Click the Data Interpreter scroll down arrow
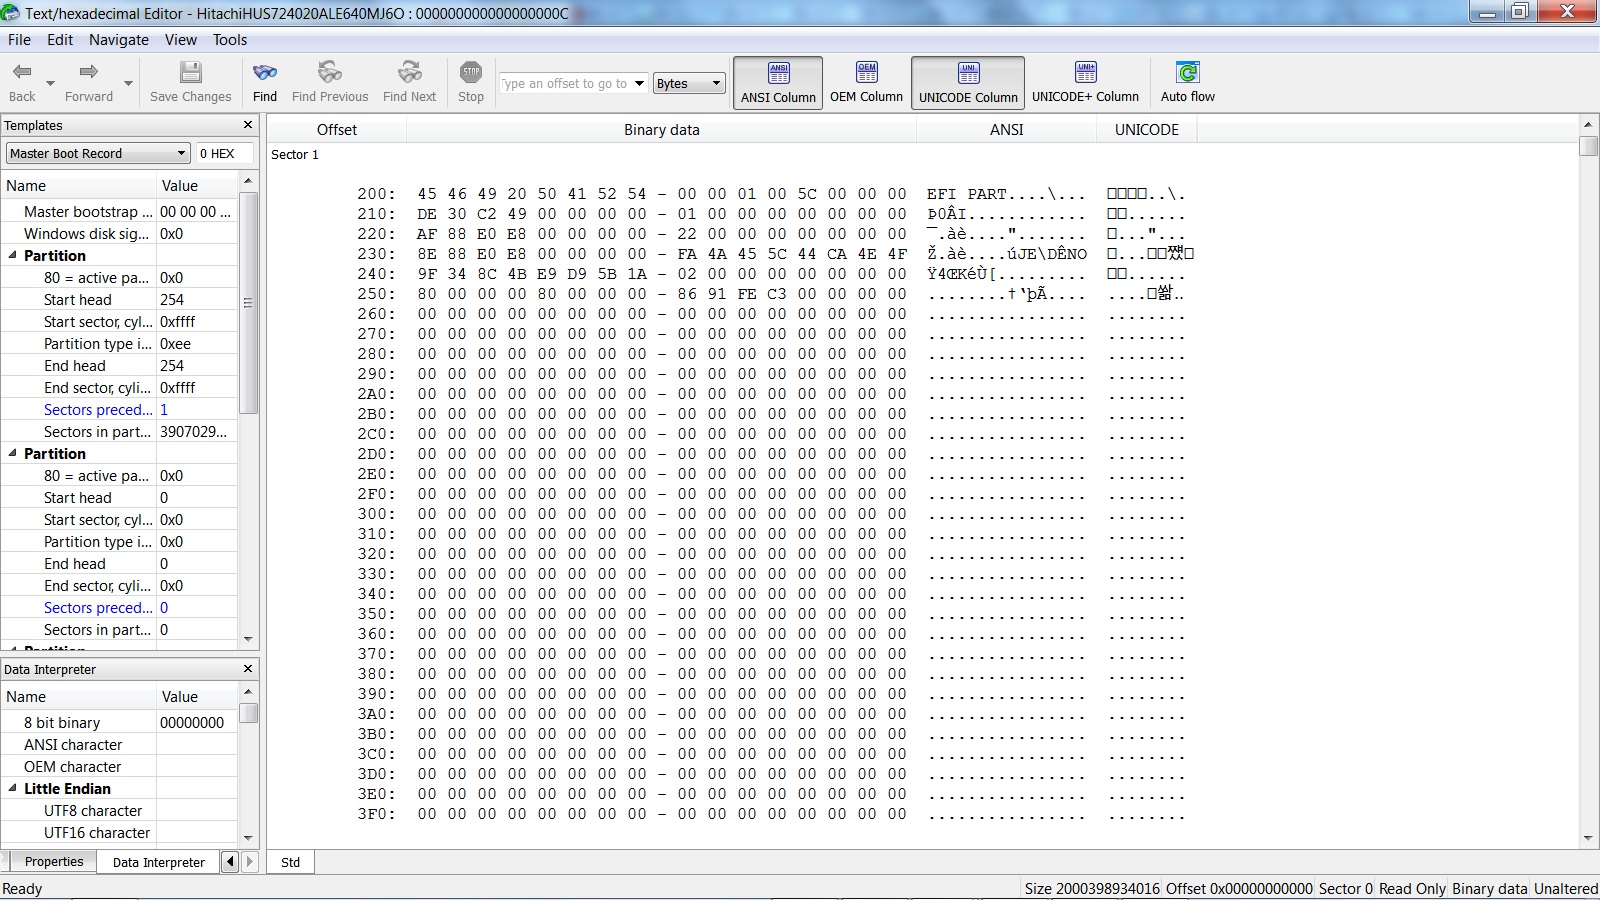The image size is (1600, 900). (x=249, y=838)
